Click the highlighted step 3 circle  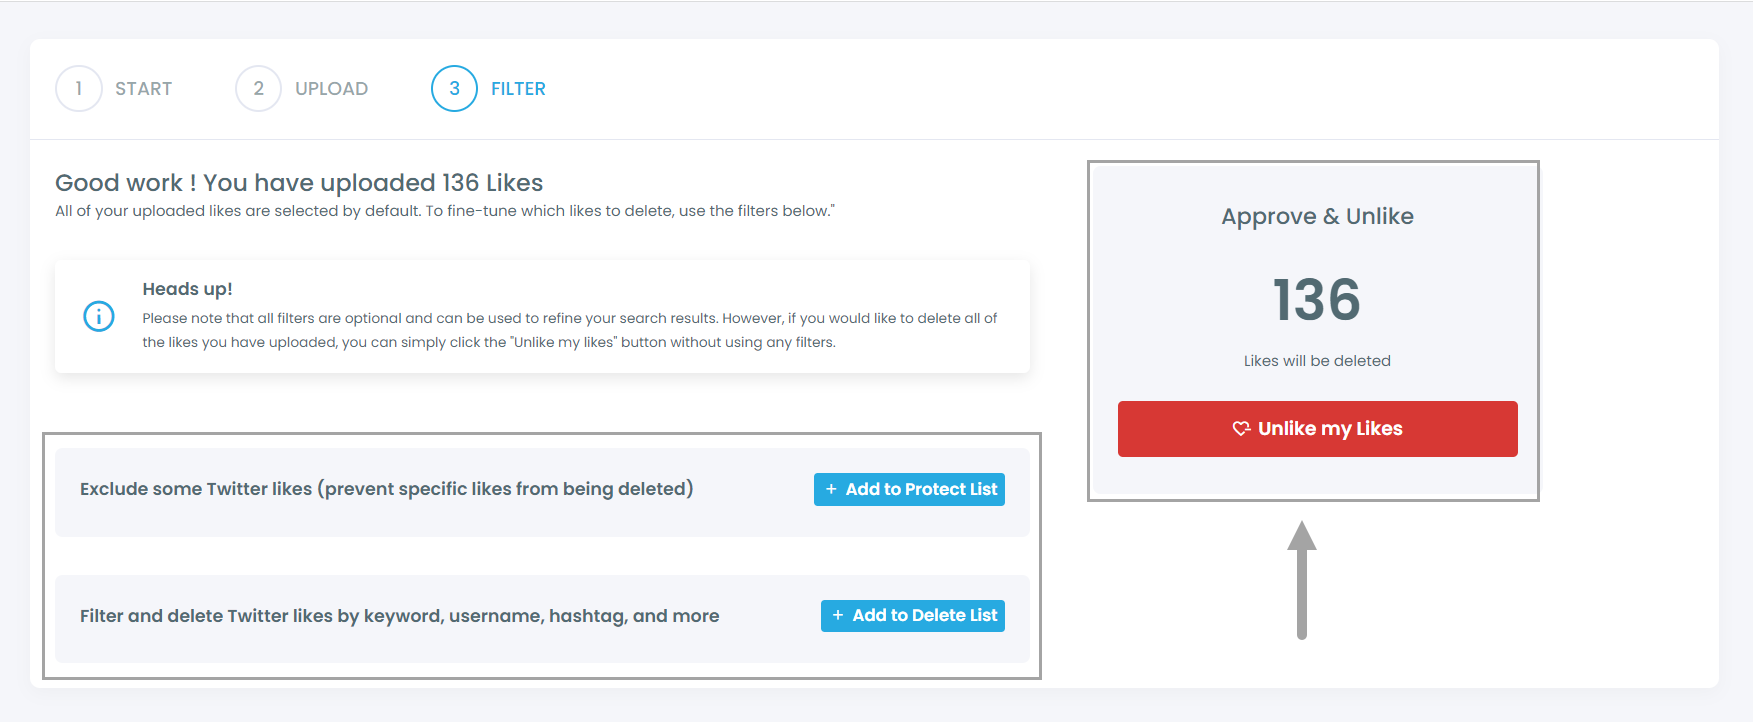click(454, 89)
